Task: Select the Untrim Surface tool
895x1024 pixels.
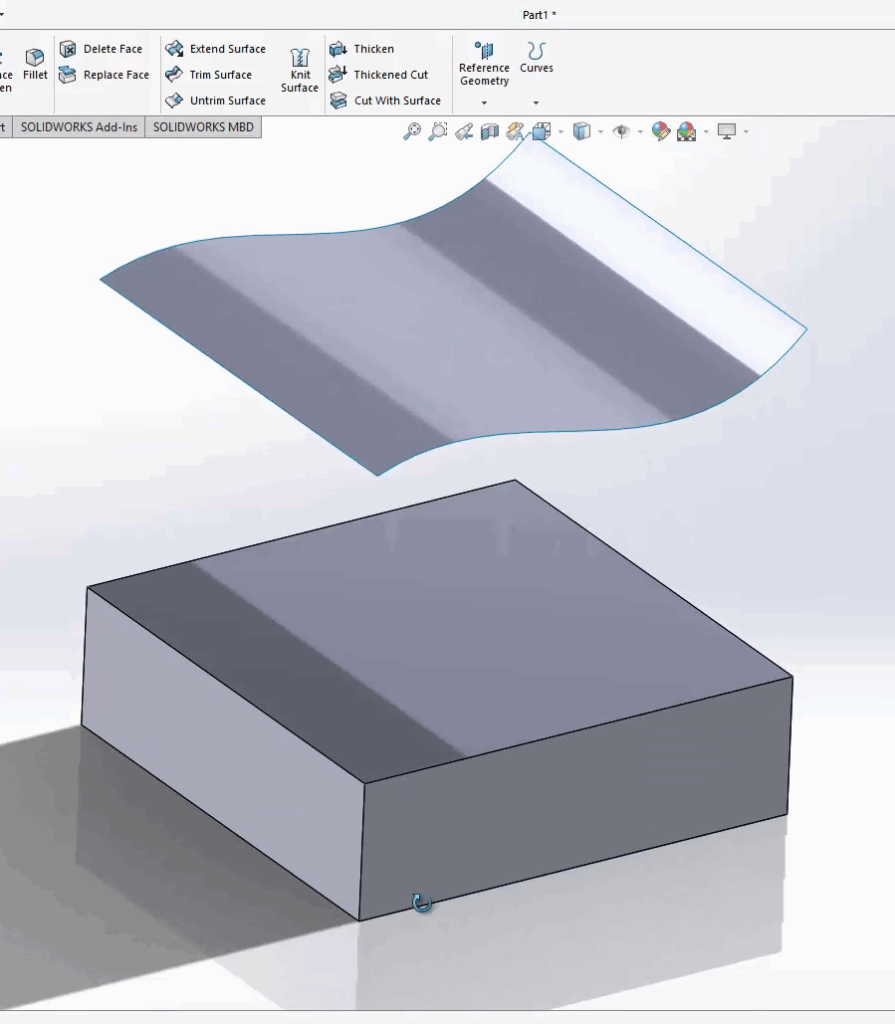Action: [221, 100]
